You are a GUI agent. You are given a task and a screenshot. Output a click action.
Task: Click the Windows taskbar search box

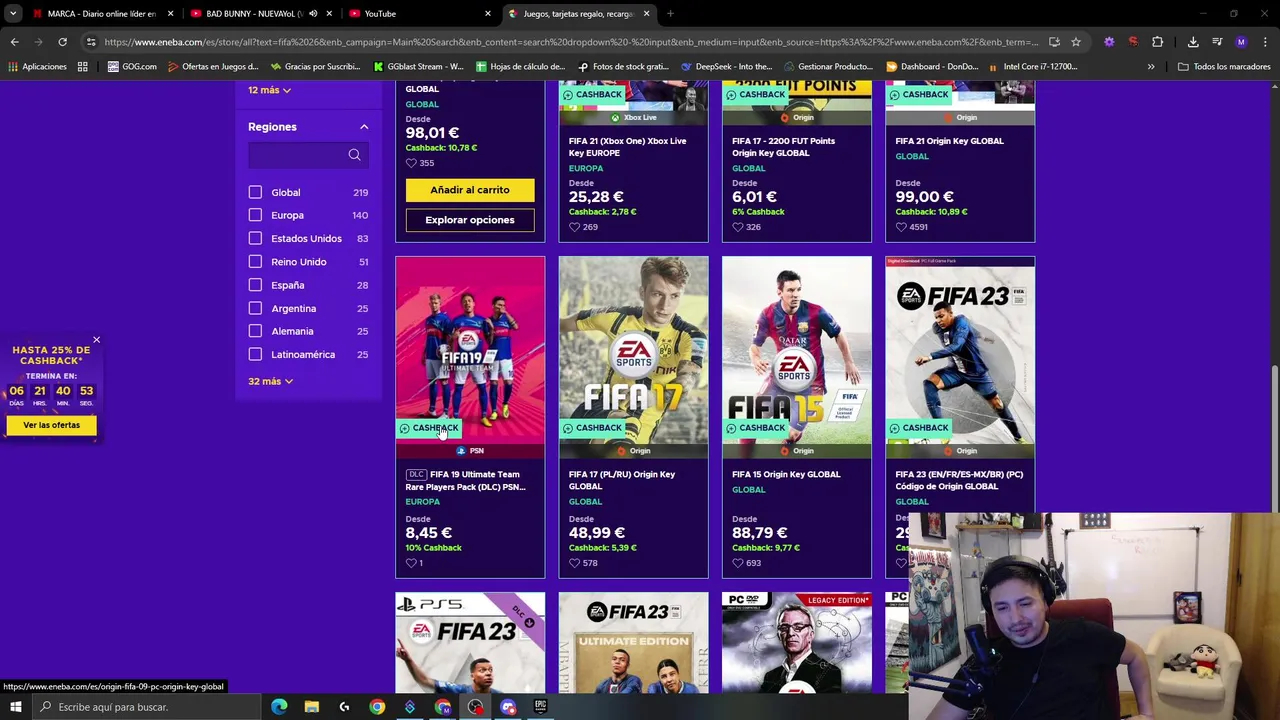click(148, 707)
